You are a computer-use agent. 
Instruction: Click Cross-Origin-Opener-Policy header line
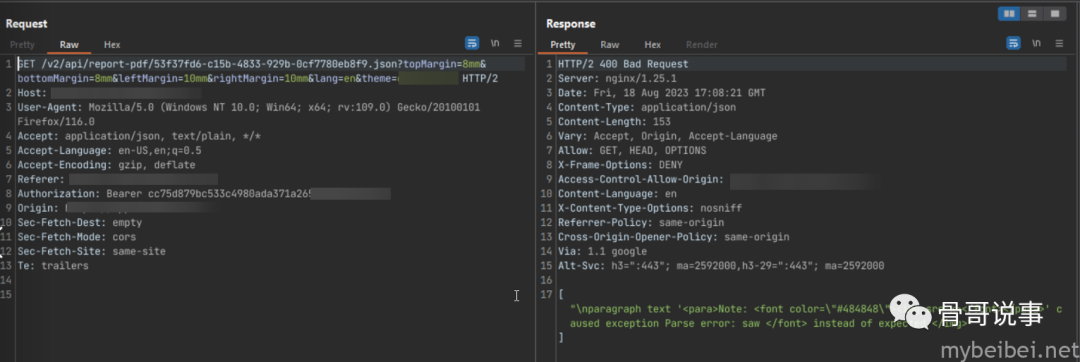pos(674,237)
